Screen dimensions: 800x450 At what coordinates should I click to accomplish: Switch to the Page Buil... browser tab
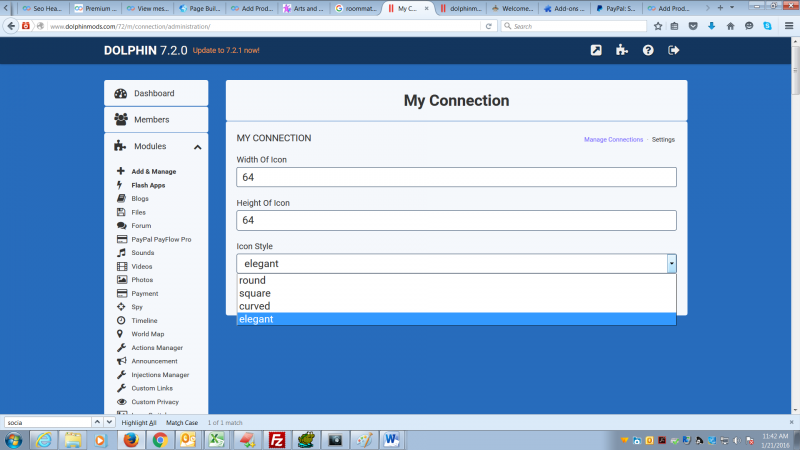tap(199, 8)
